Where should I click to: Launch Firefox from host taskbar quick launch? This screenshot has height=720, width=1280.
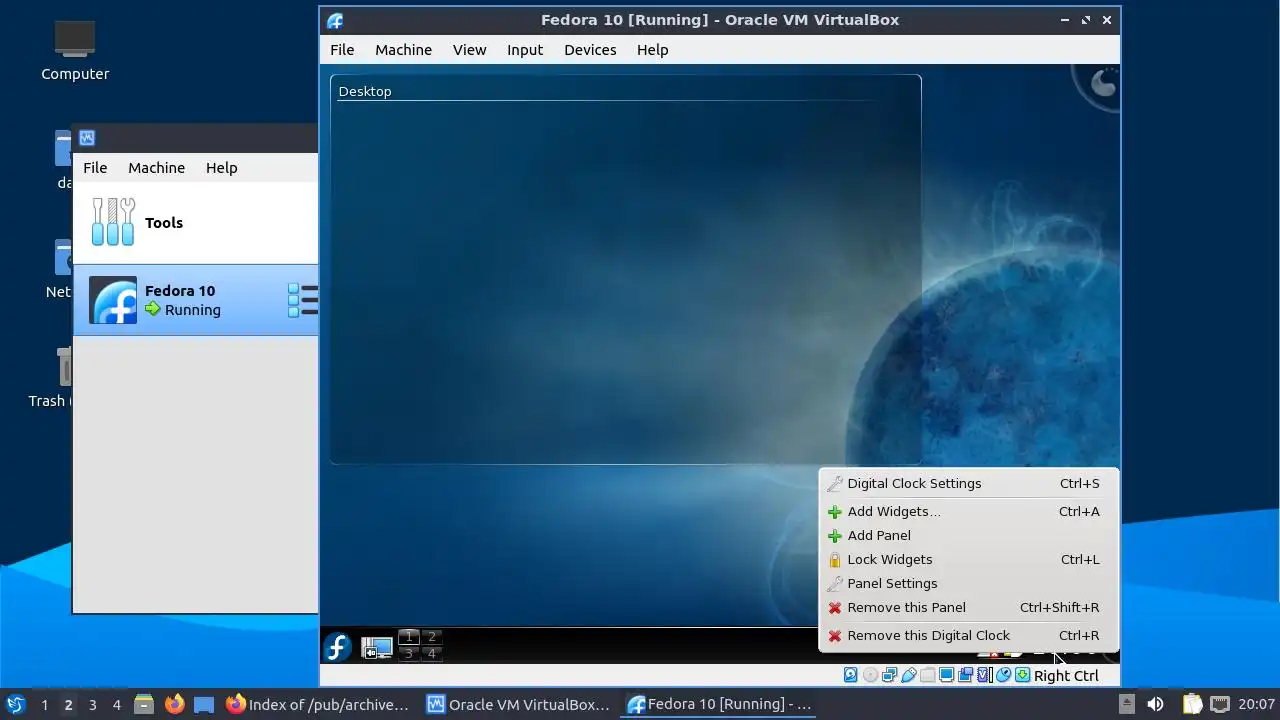175,704
